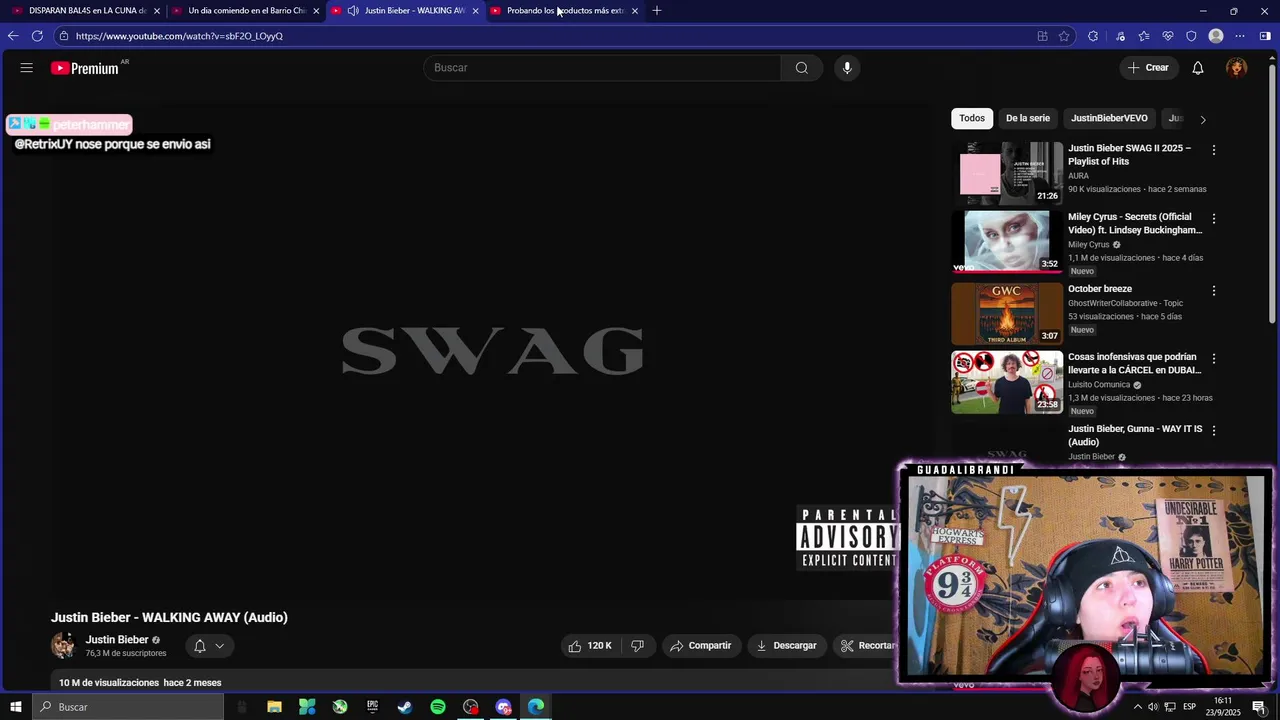The image size is (1280, 720).
Task: Open SWAG II playlist thumbnail
Action: pyautogui.click(x=1007, y=173)
